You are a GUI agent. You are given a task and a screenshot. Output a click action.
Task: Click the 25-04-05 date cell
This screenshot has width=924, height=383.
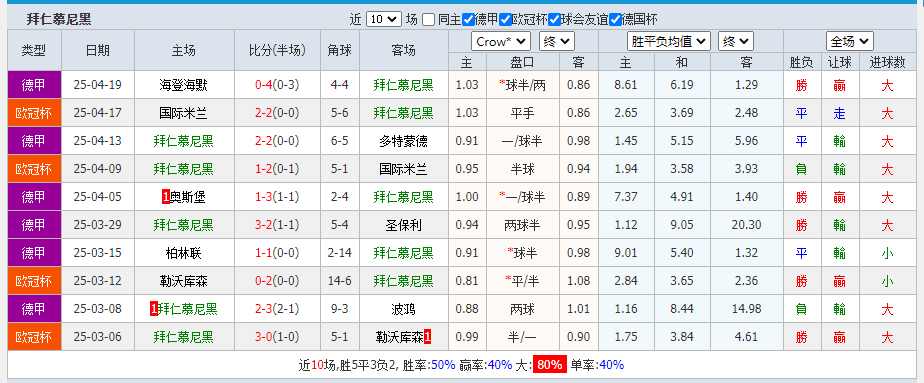point(98,197)
